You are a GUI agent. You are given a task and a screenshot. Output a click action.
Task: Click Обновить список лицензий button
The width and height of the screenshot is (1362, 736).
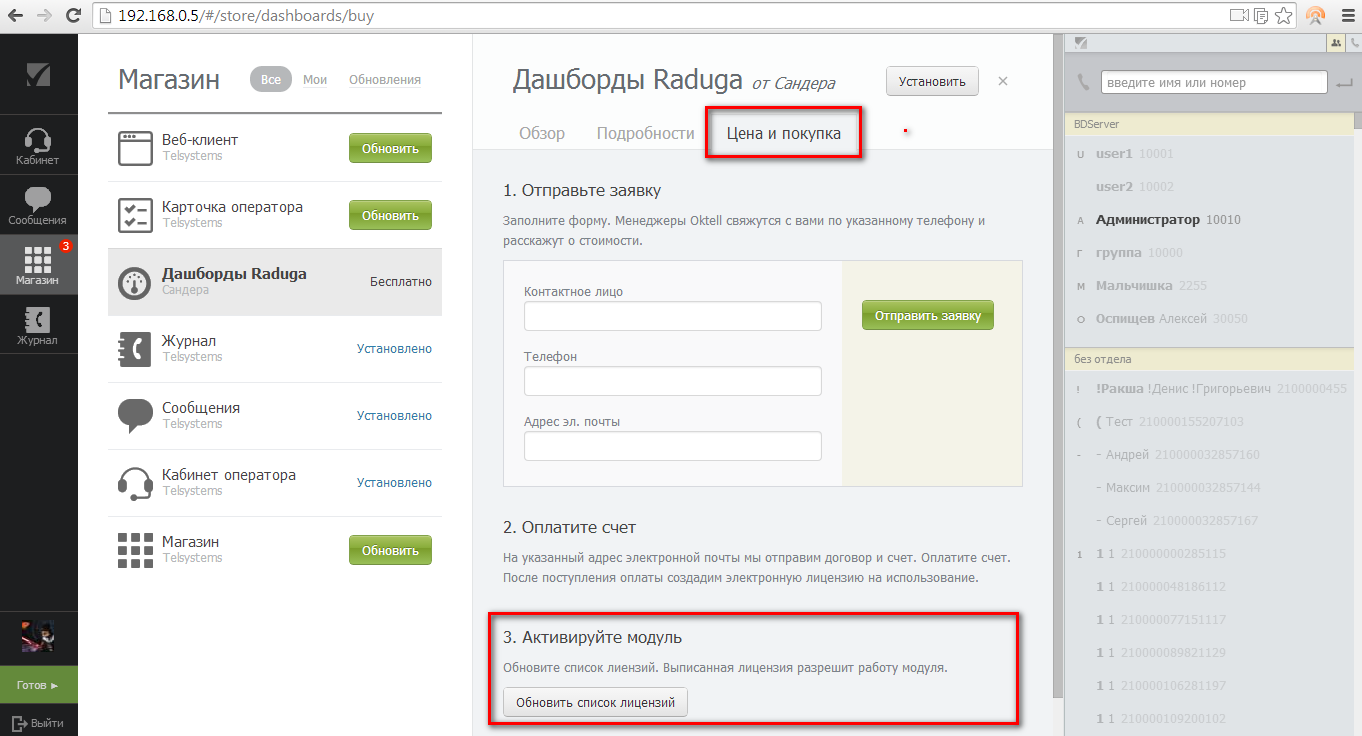pos(595,703)
